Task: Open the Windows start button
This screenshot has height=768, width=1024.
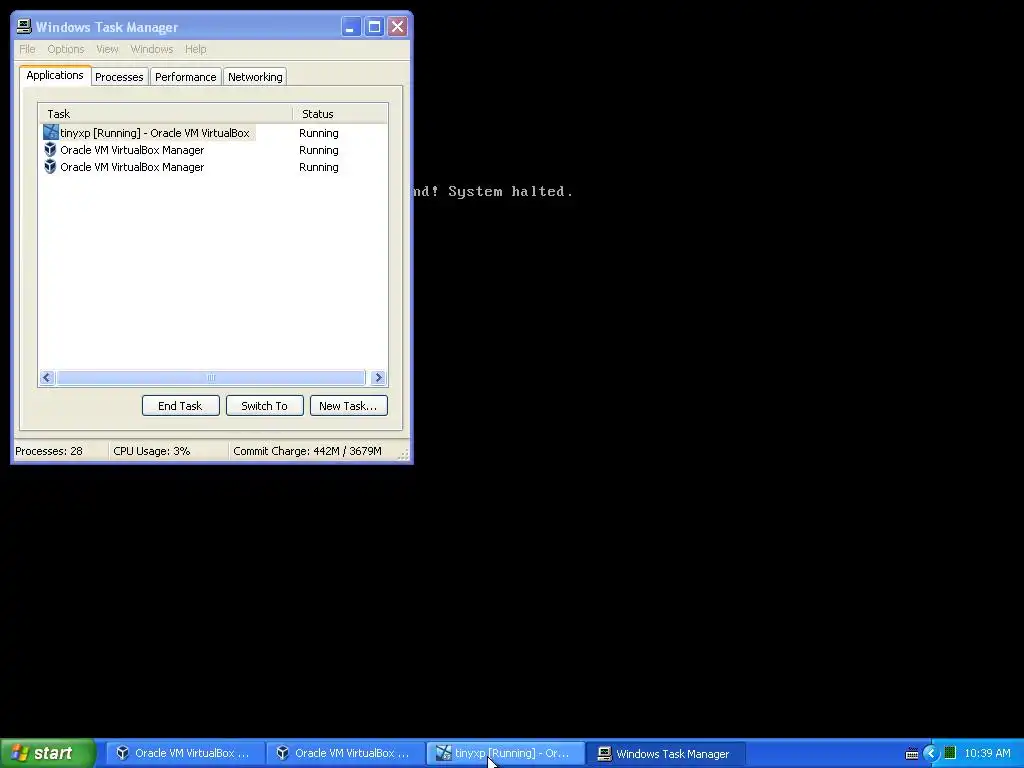Action: tap(47, 753)
